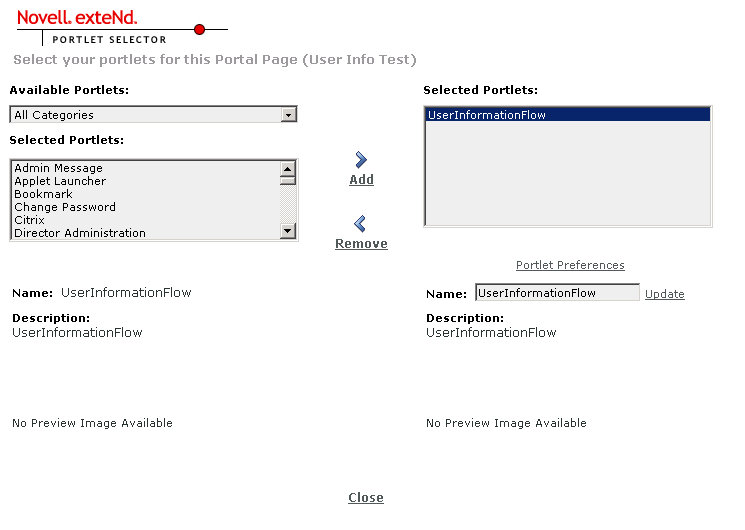The image size is (745, 530).
Task: Open Portlet Preferences link
Action: (570, 266)
